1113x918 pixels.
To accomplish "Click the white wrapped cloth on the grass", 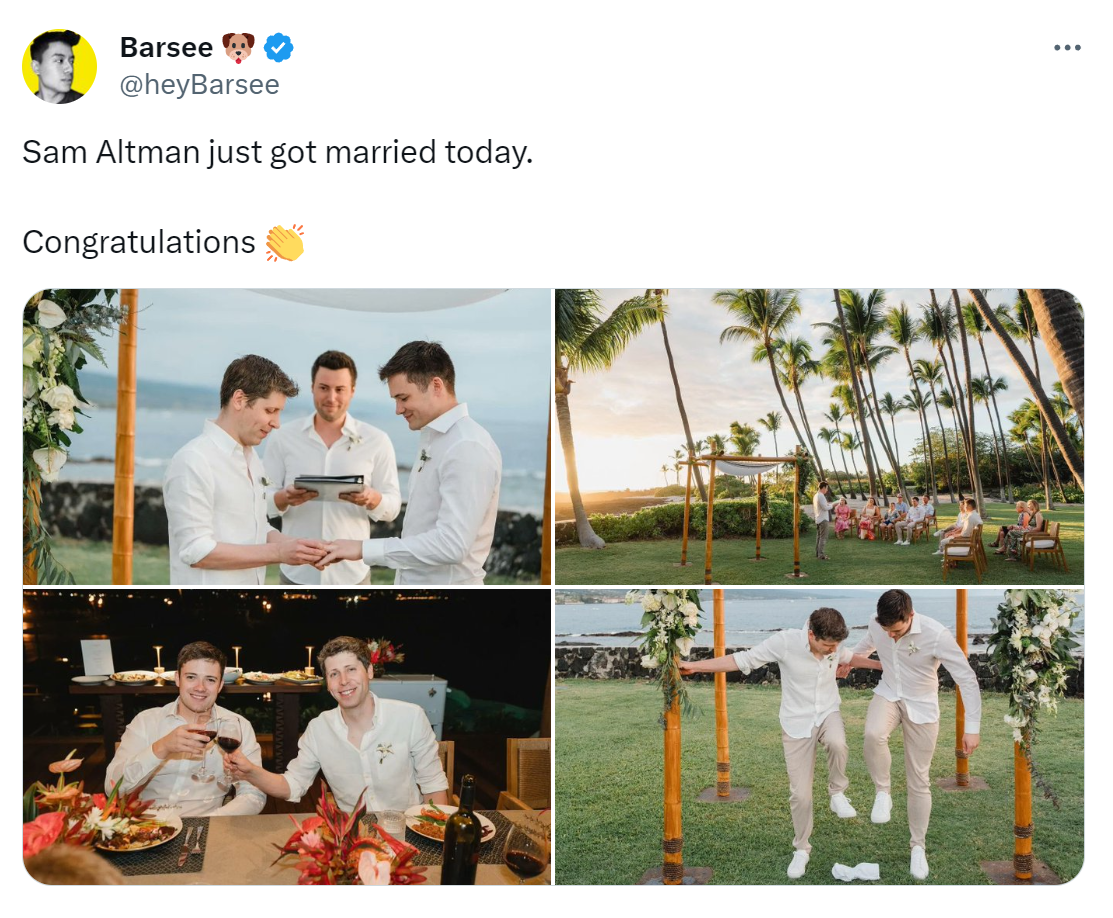I will 856,870.
